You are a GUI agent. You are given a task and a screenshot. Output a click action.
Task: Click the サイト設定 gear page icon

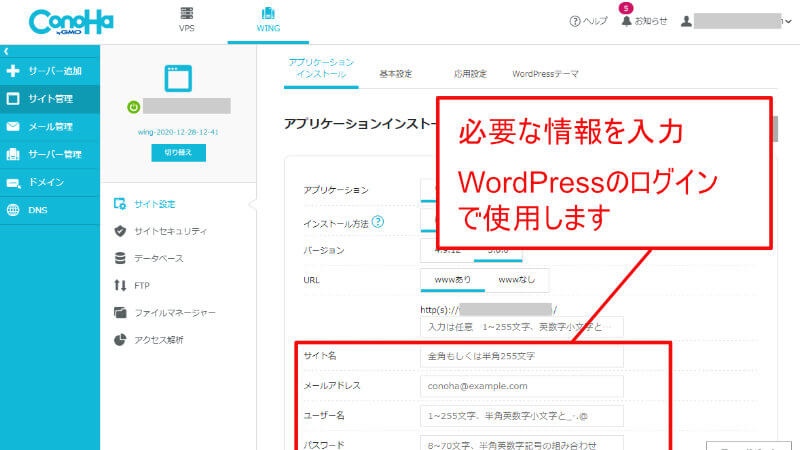120,204
